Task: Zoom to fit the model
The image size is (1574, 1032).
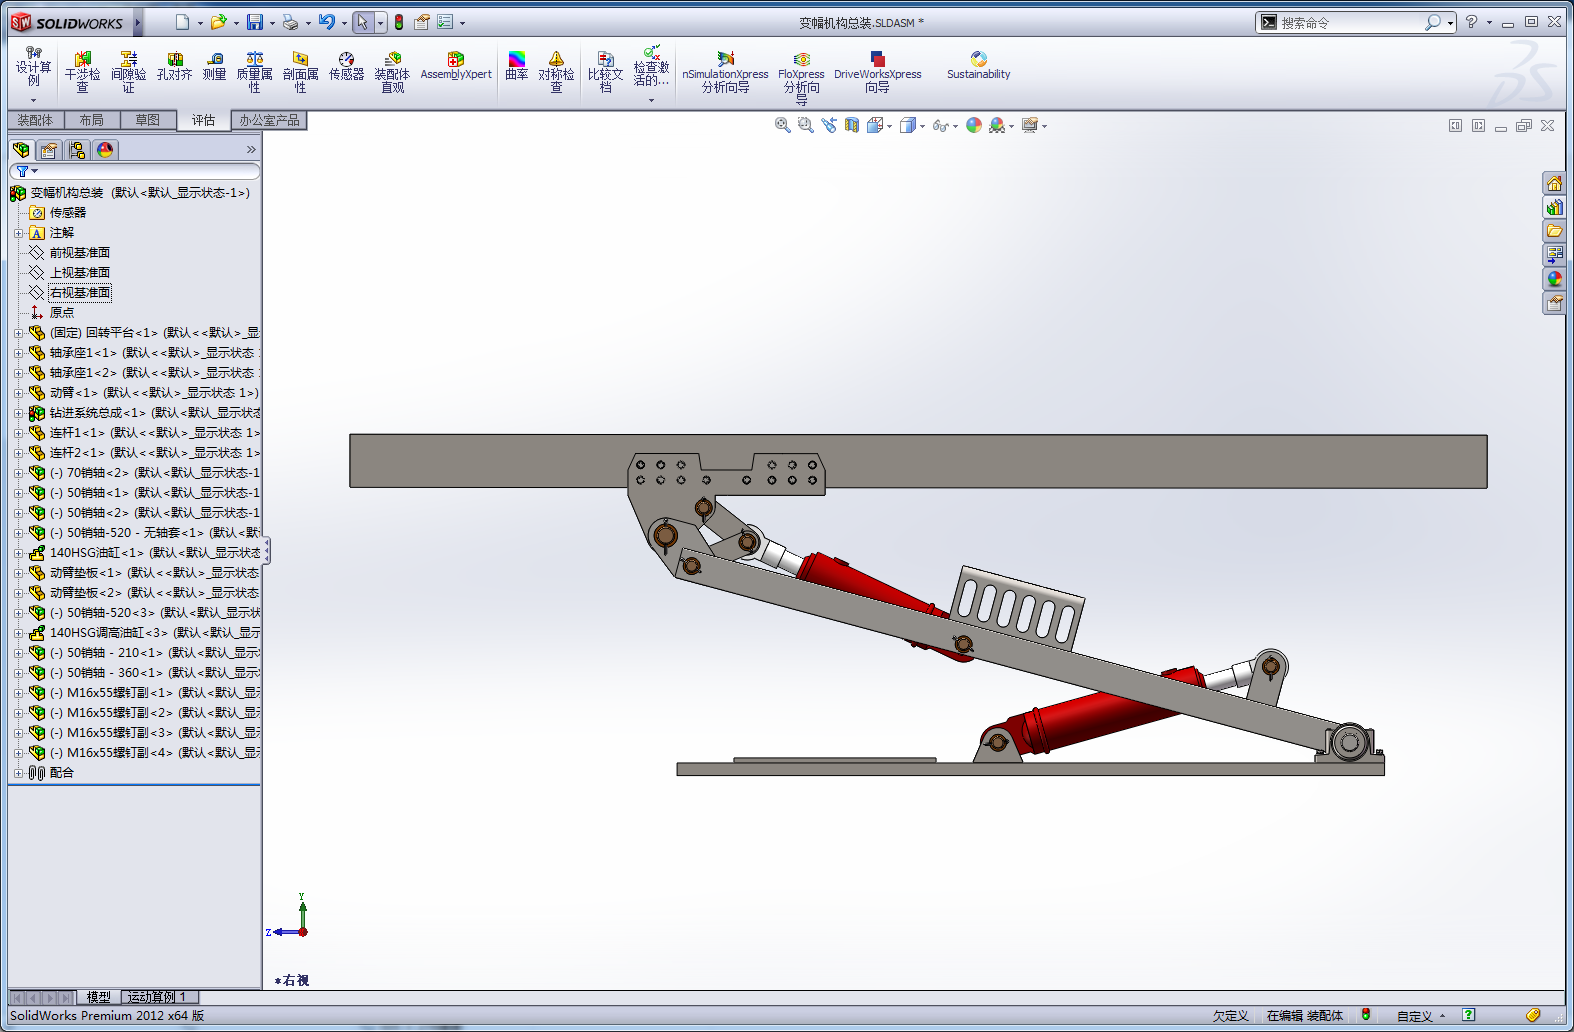Action: (x=782, y=125)
